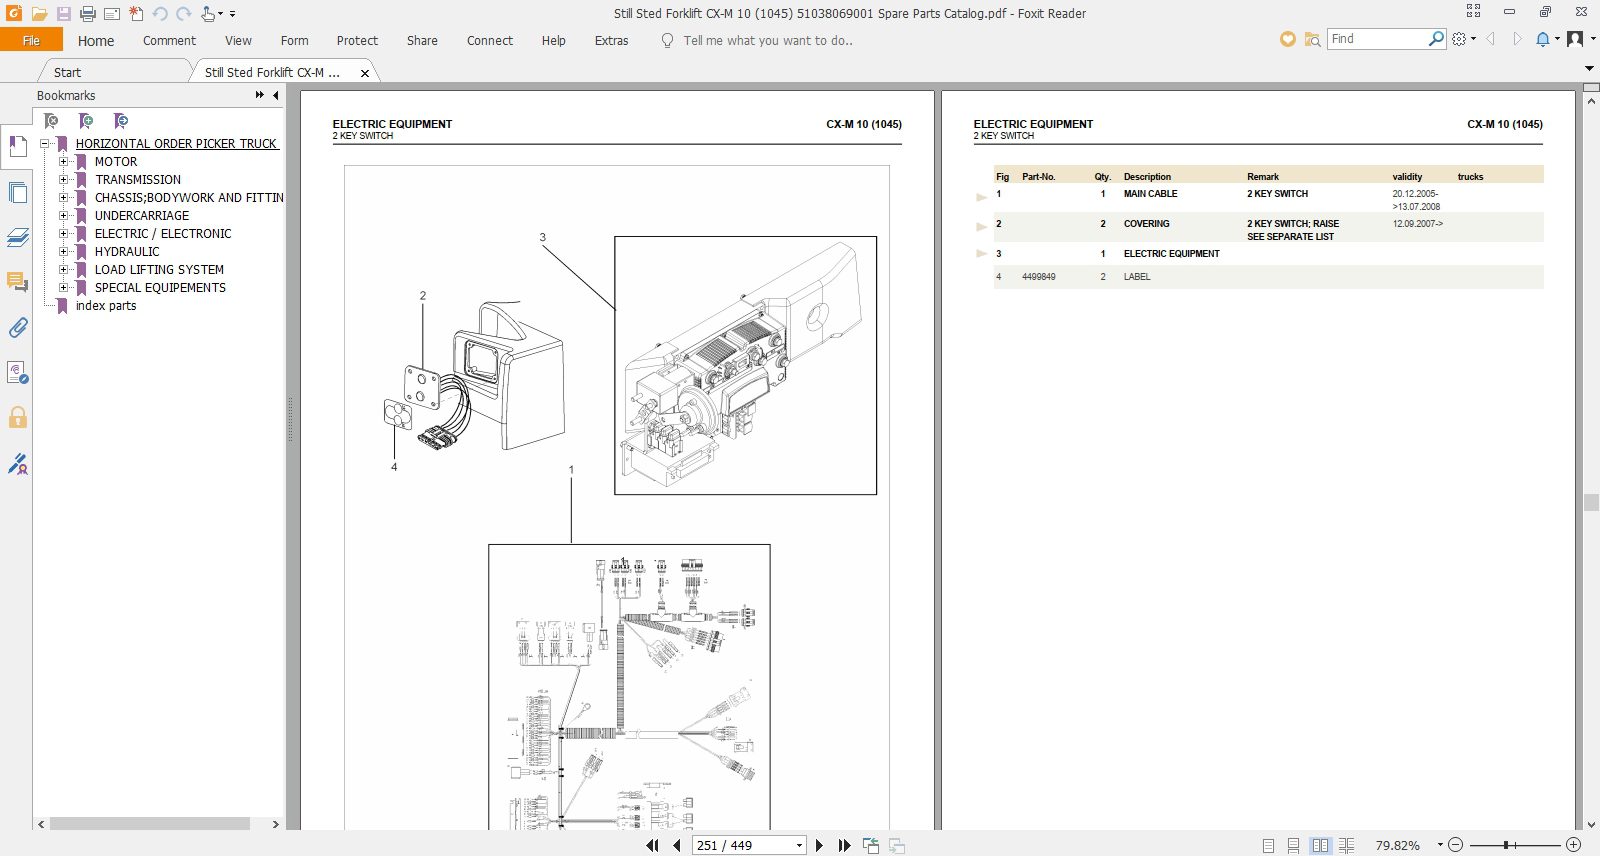Go to the next page arrow
This screenshot has width=1600, height=856.
(819, 845)
